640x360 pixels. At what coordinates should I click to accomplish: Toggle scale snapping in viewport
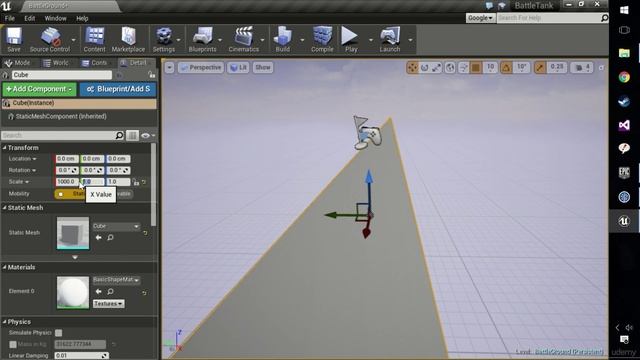click(x=540, y=67)
